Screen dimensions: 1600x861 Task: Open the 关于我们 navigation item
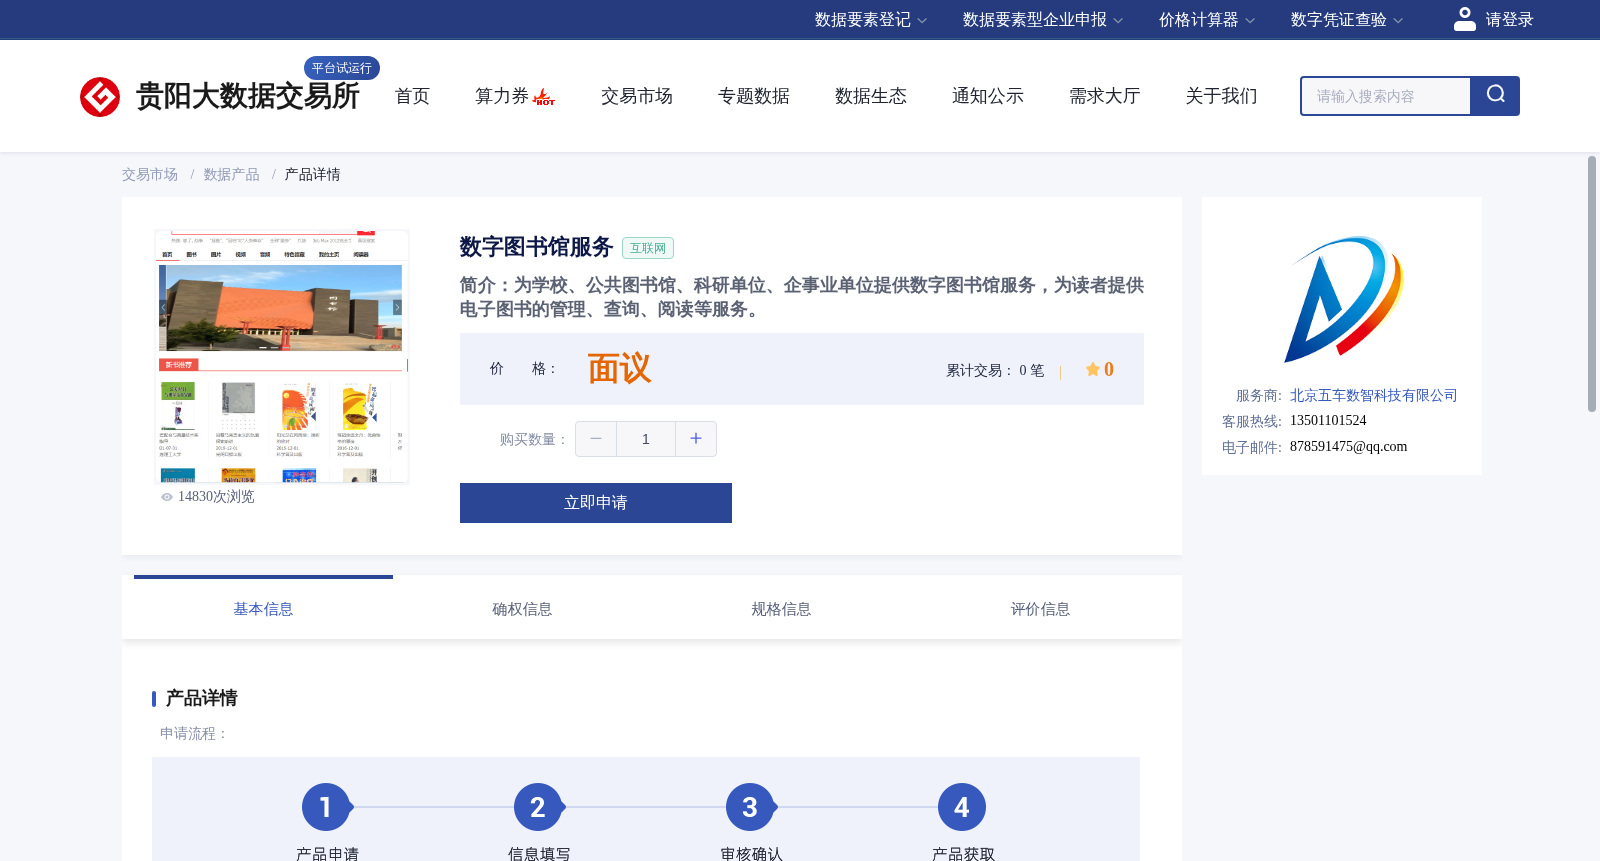coord(1221,96)
